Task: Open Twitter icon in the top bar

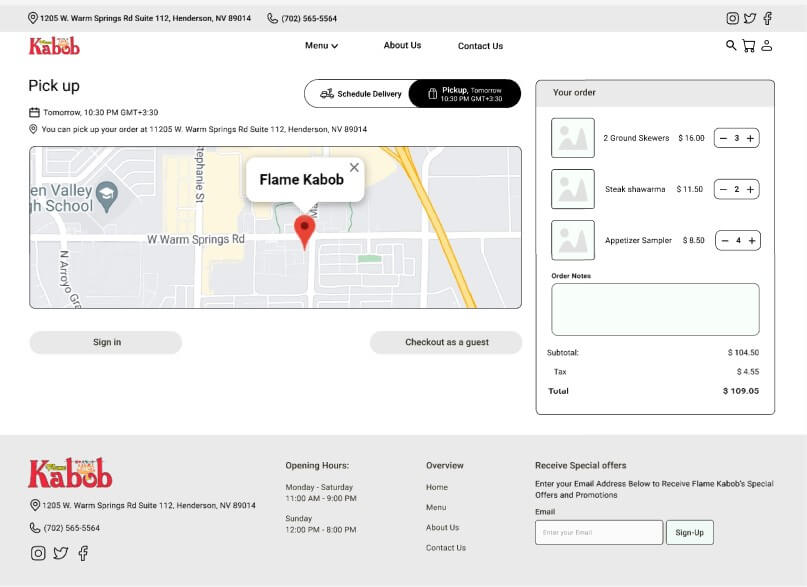Action: 750,19
